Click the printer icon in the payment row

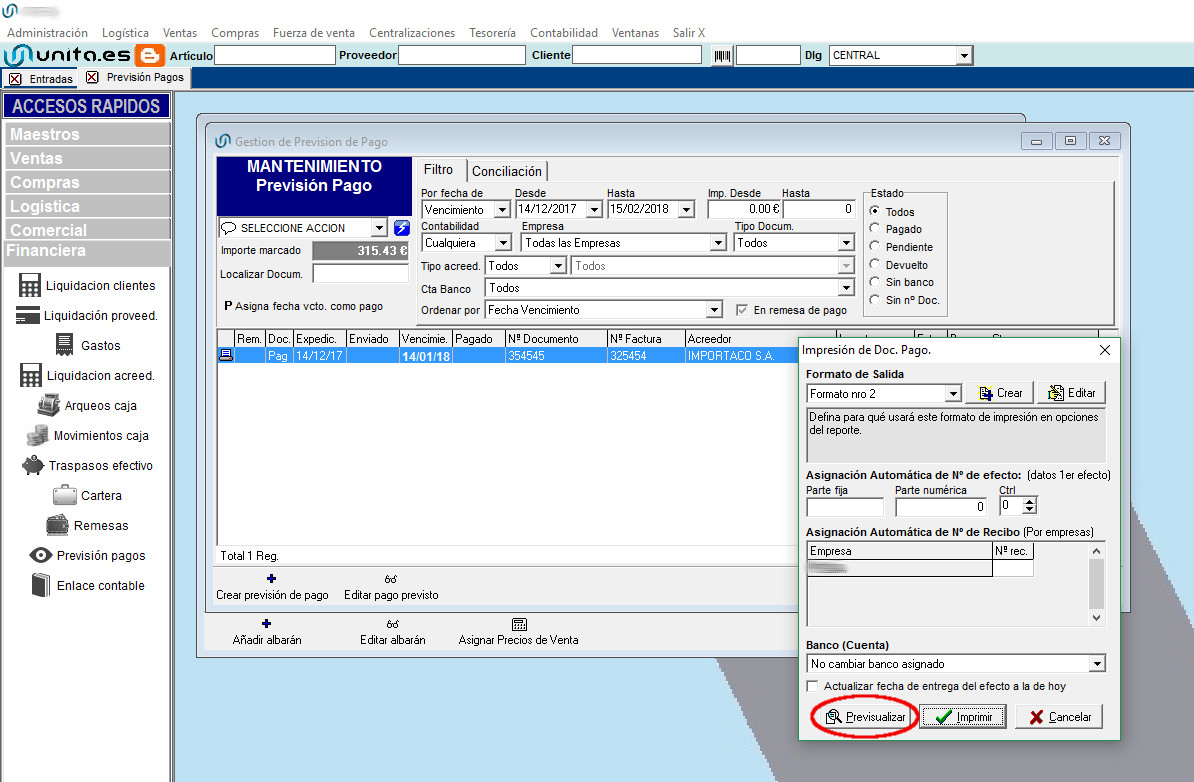[225, 355]
